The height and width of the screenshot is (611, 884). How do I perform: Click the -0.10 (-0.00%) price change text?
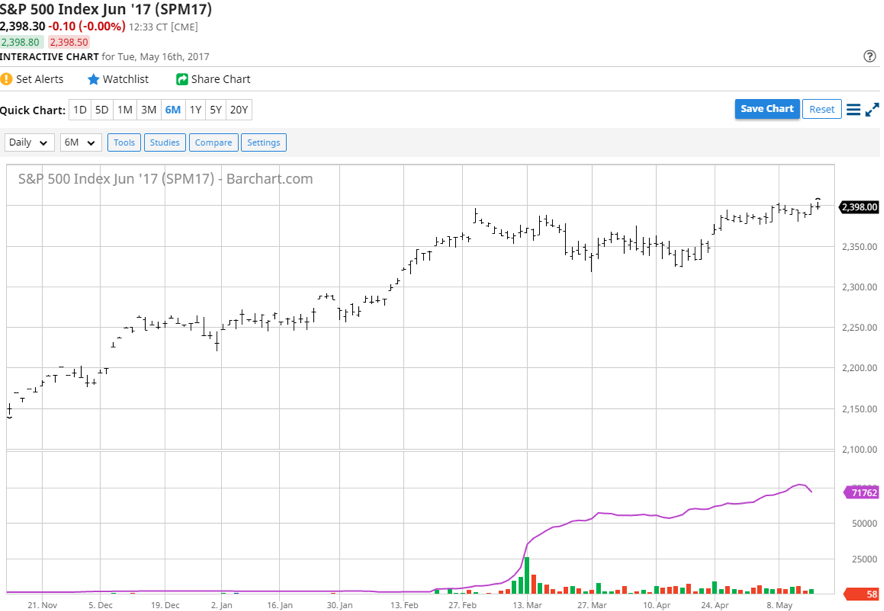pos(87,26)
